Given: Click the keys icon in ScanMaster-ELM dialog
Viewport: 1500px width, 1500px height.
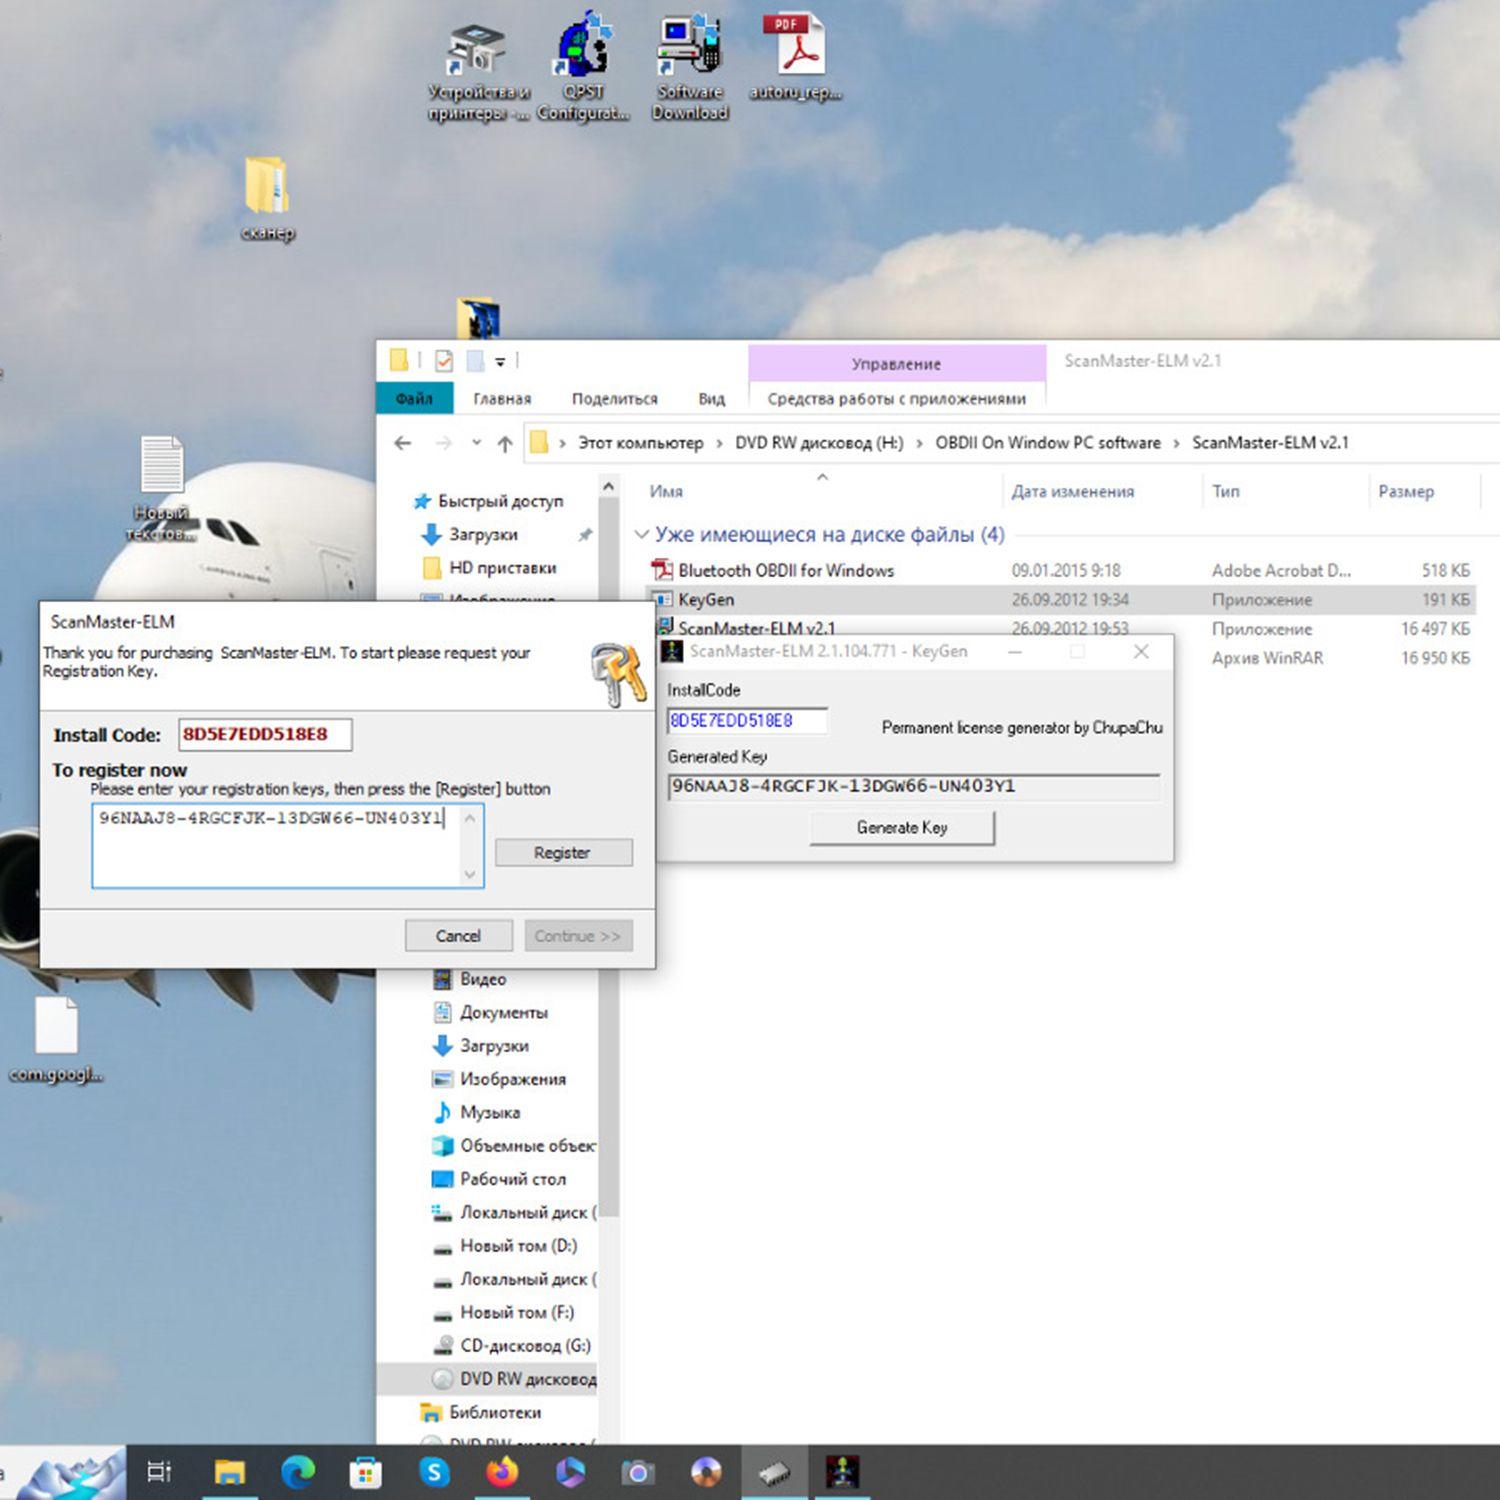Looking at the screenshot, I should coord(618,675).
